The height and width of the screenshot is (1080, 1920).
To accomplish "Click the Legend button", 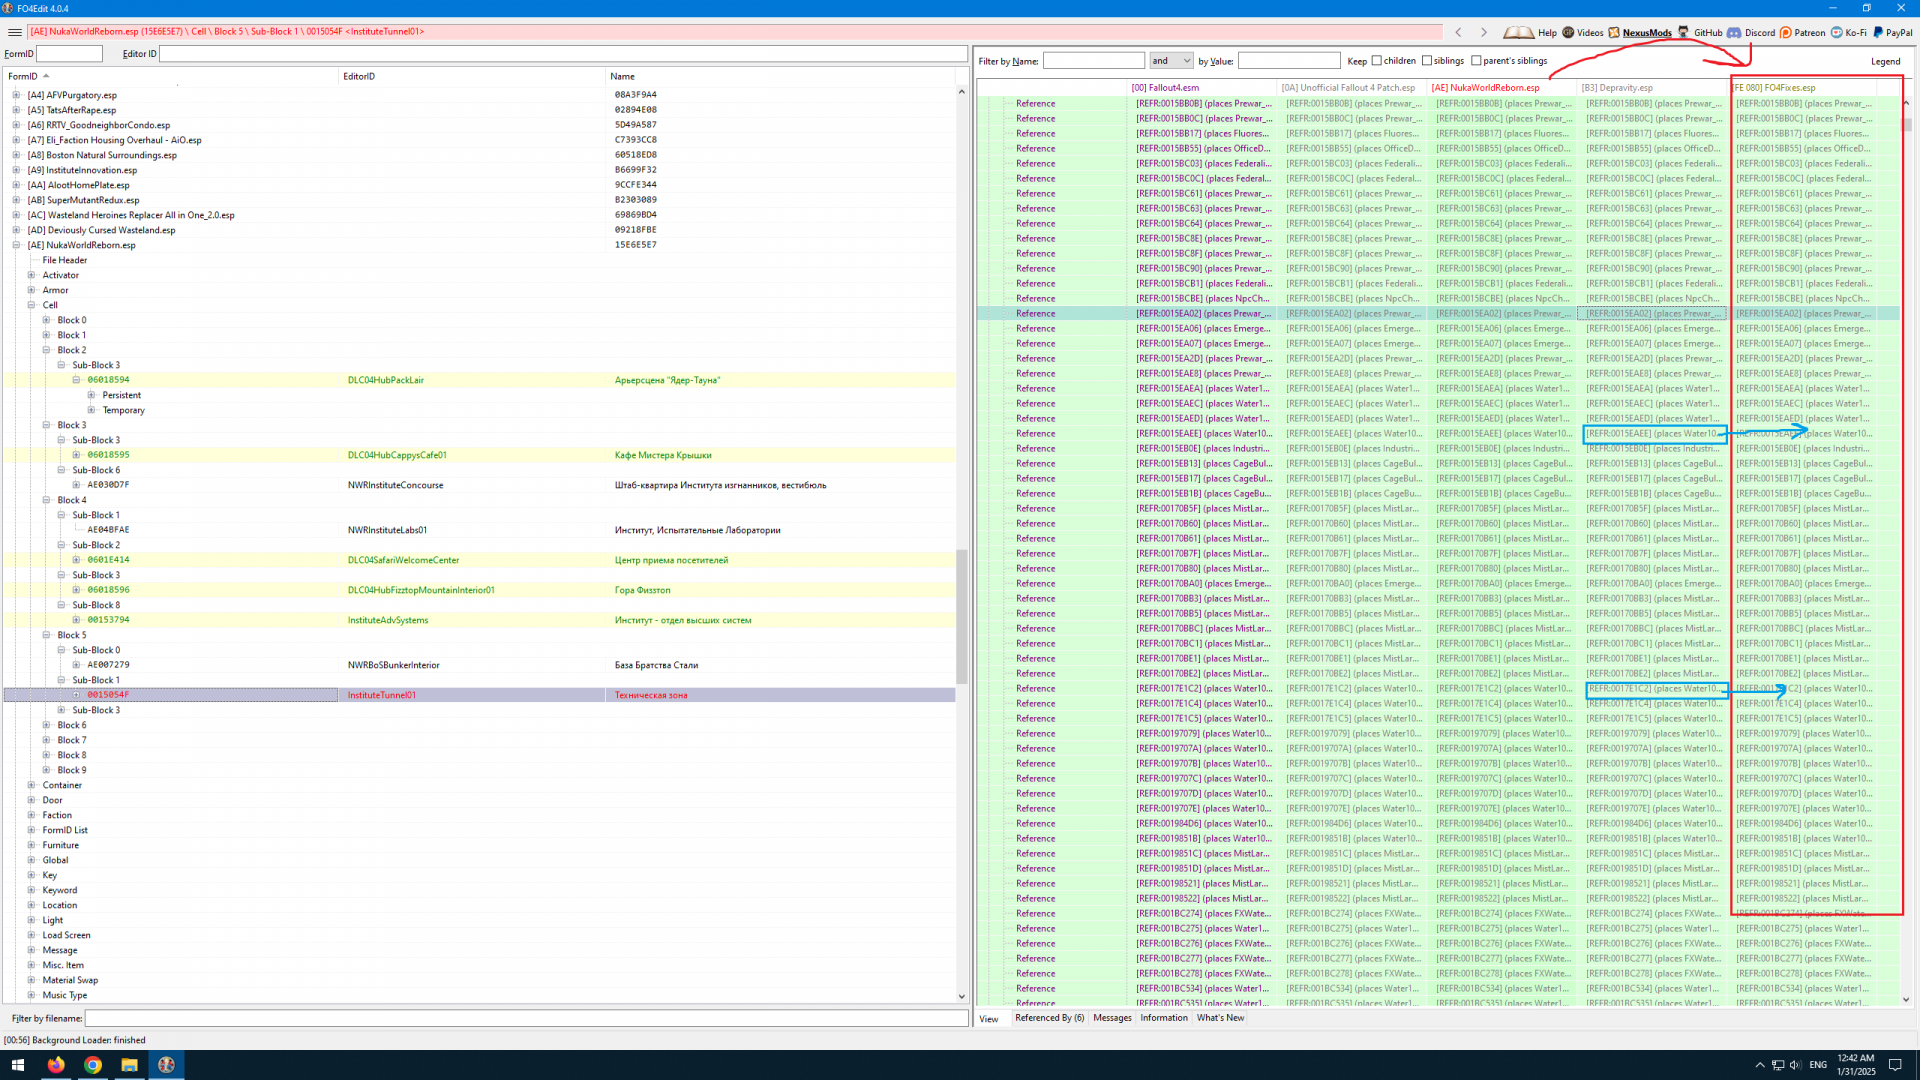I will (1885, 62).
